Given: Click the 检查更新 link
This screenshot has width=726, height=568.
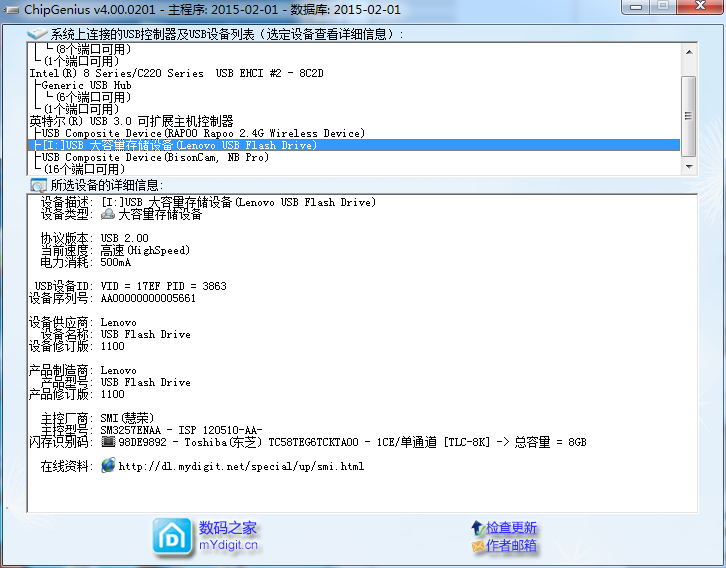Looking at the screenshot, I should tap(511, 527).
